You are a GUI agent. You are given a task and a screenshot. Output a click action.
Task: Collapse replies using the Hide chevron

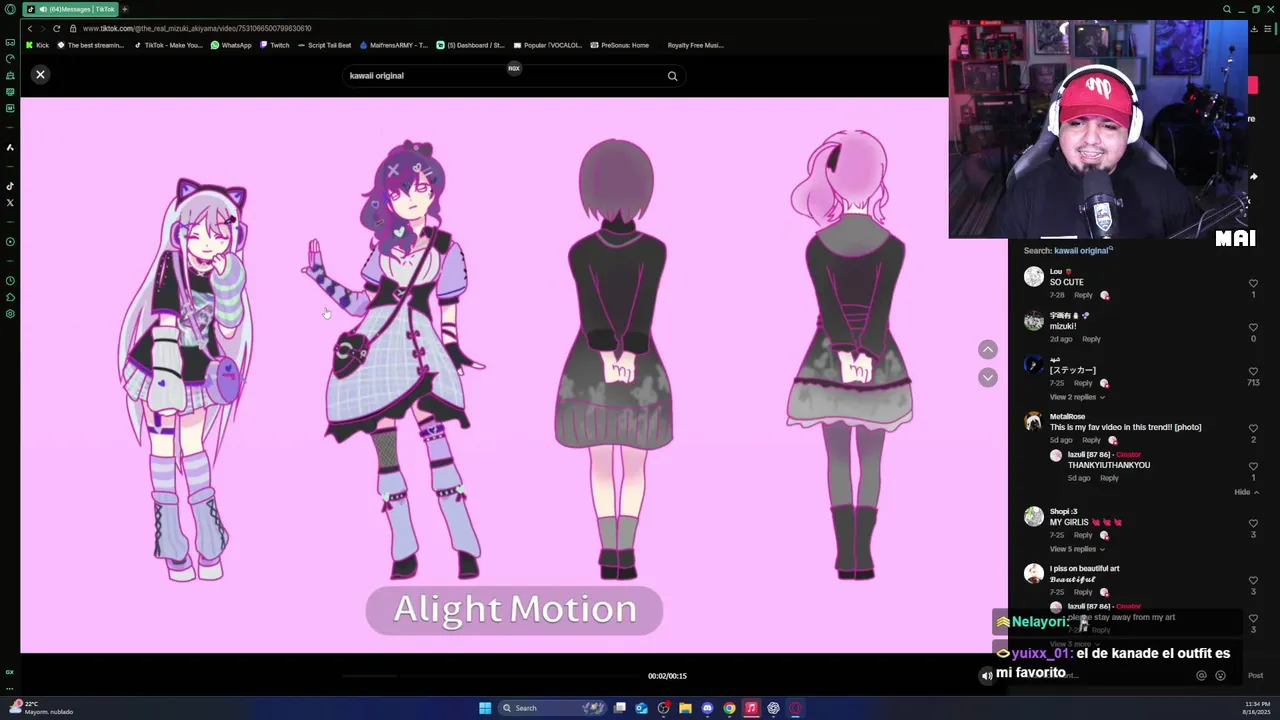pyautogui.click(x=1246, y=492)
